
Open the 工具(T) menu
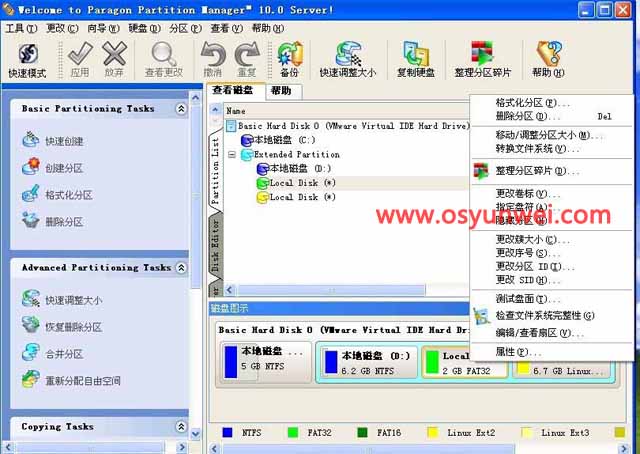(x=21, y=28)
